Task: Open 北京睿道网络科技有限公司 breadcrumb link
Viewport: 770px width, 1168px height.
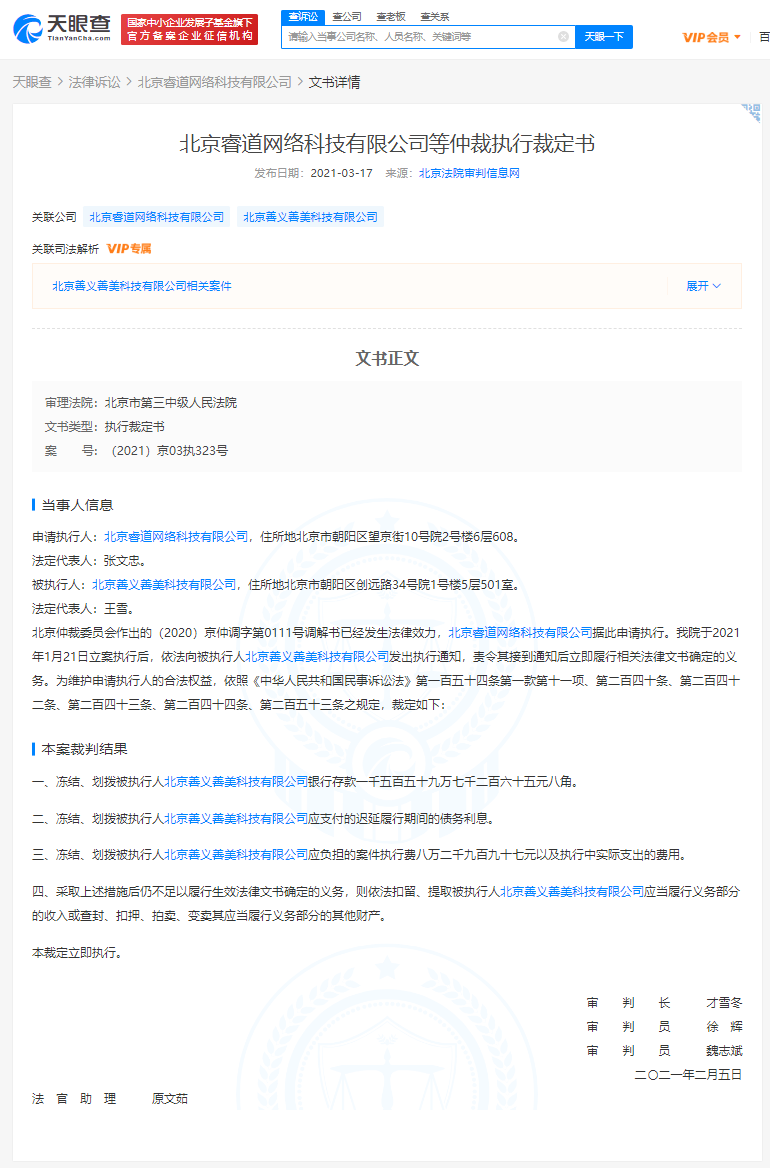Action: [x=214, y=83]
